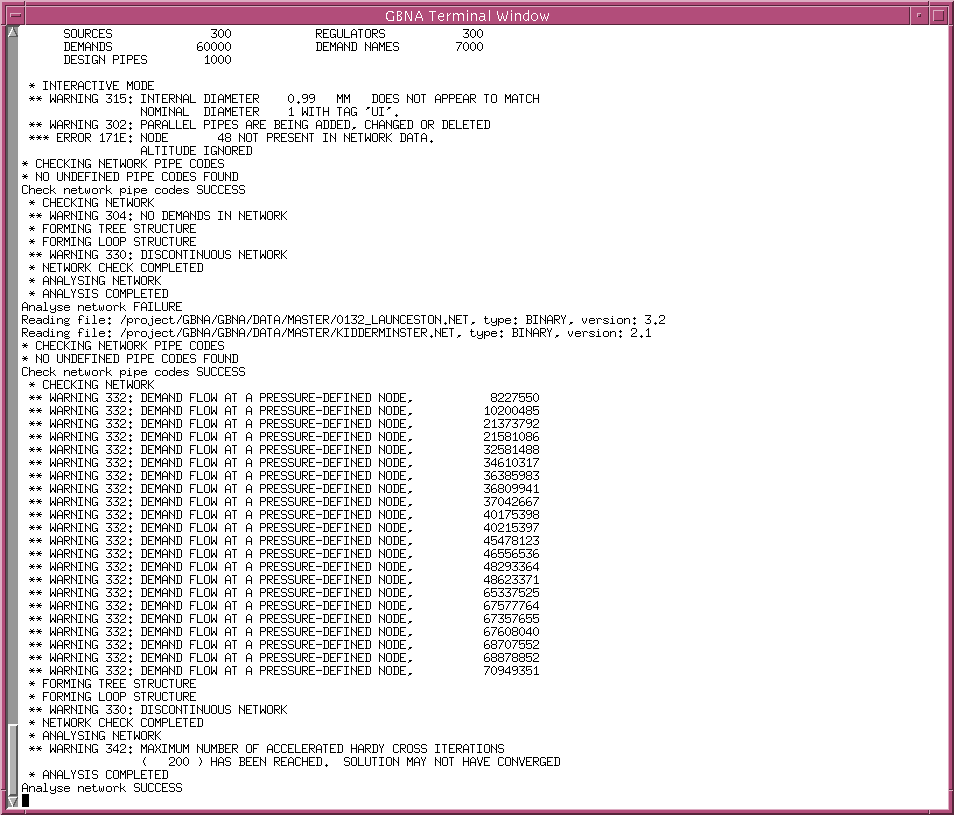This screenshot has height=815, width=954.
Task: Click the 'Analyse network FAILURE' line
Action: point(102,307)
